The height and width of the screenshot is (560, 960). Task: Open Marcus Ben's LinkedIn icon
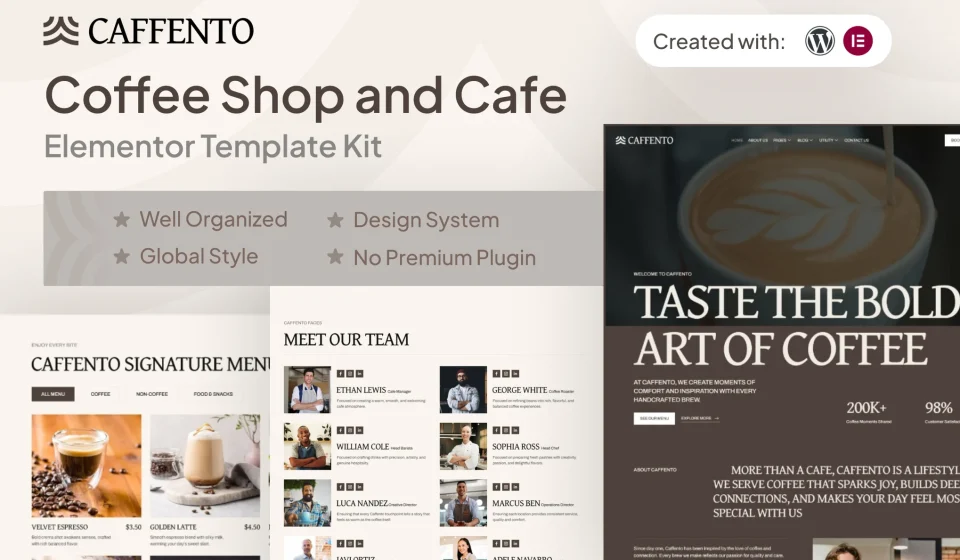coord(516,487)
